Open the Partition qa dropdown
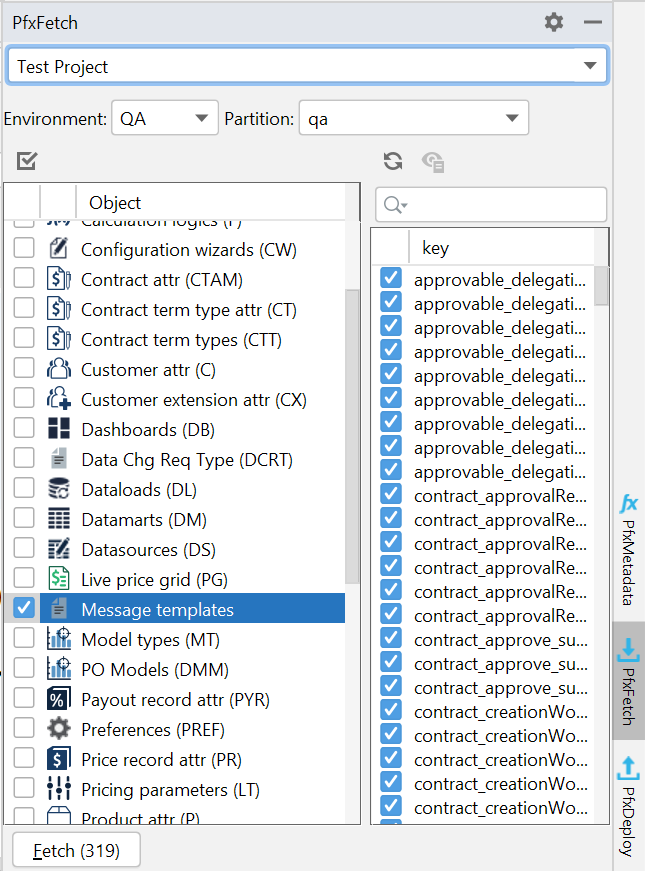The width and height of the screenshot is (645, 871). [414, 118]
